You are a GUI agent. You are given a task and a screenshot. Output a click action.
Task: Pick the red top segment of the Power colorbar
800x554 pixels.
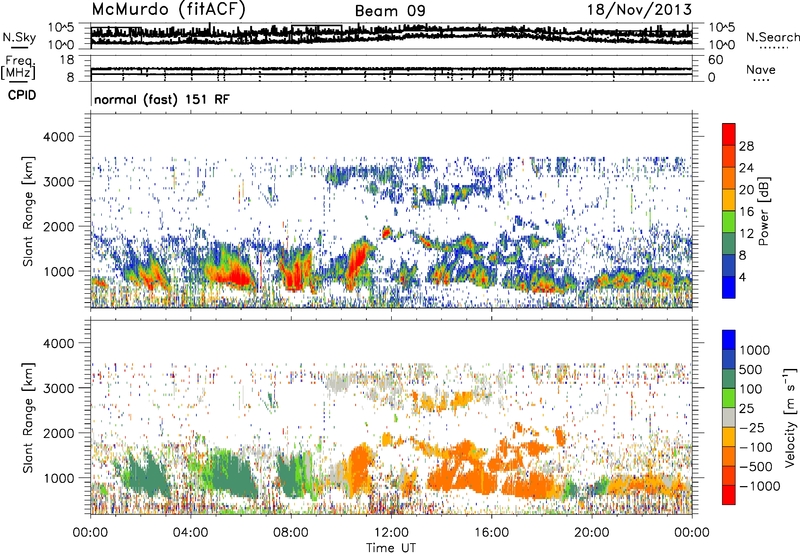click(x=729, y=134)
